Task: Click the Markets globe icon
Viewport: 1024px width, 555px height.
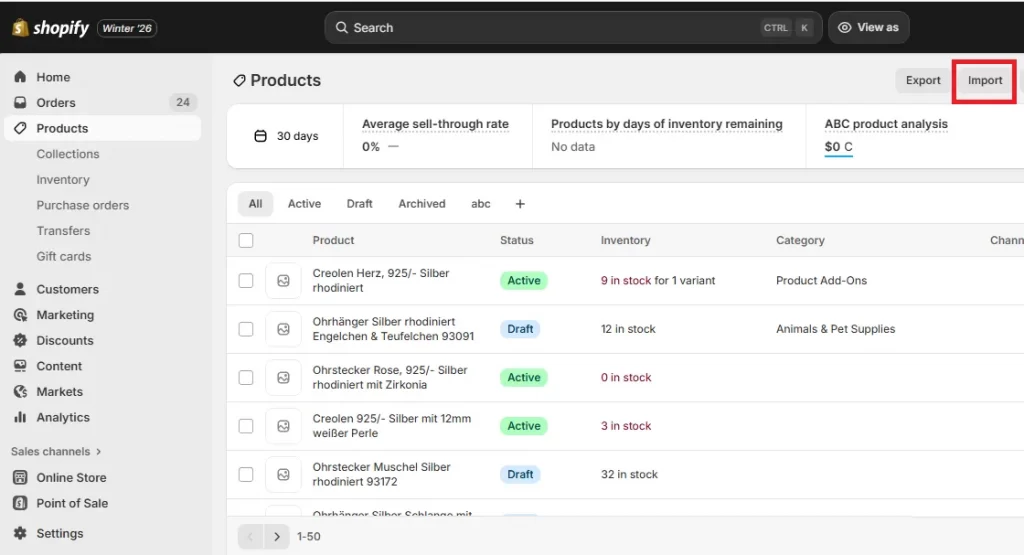Action: tap(20, 392)
